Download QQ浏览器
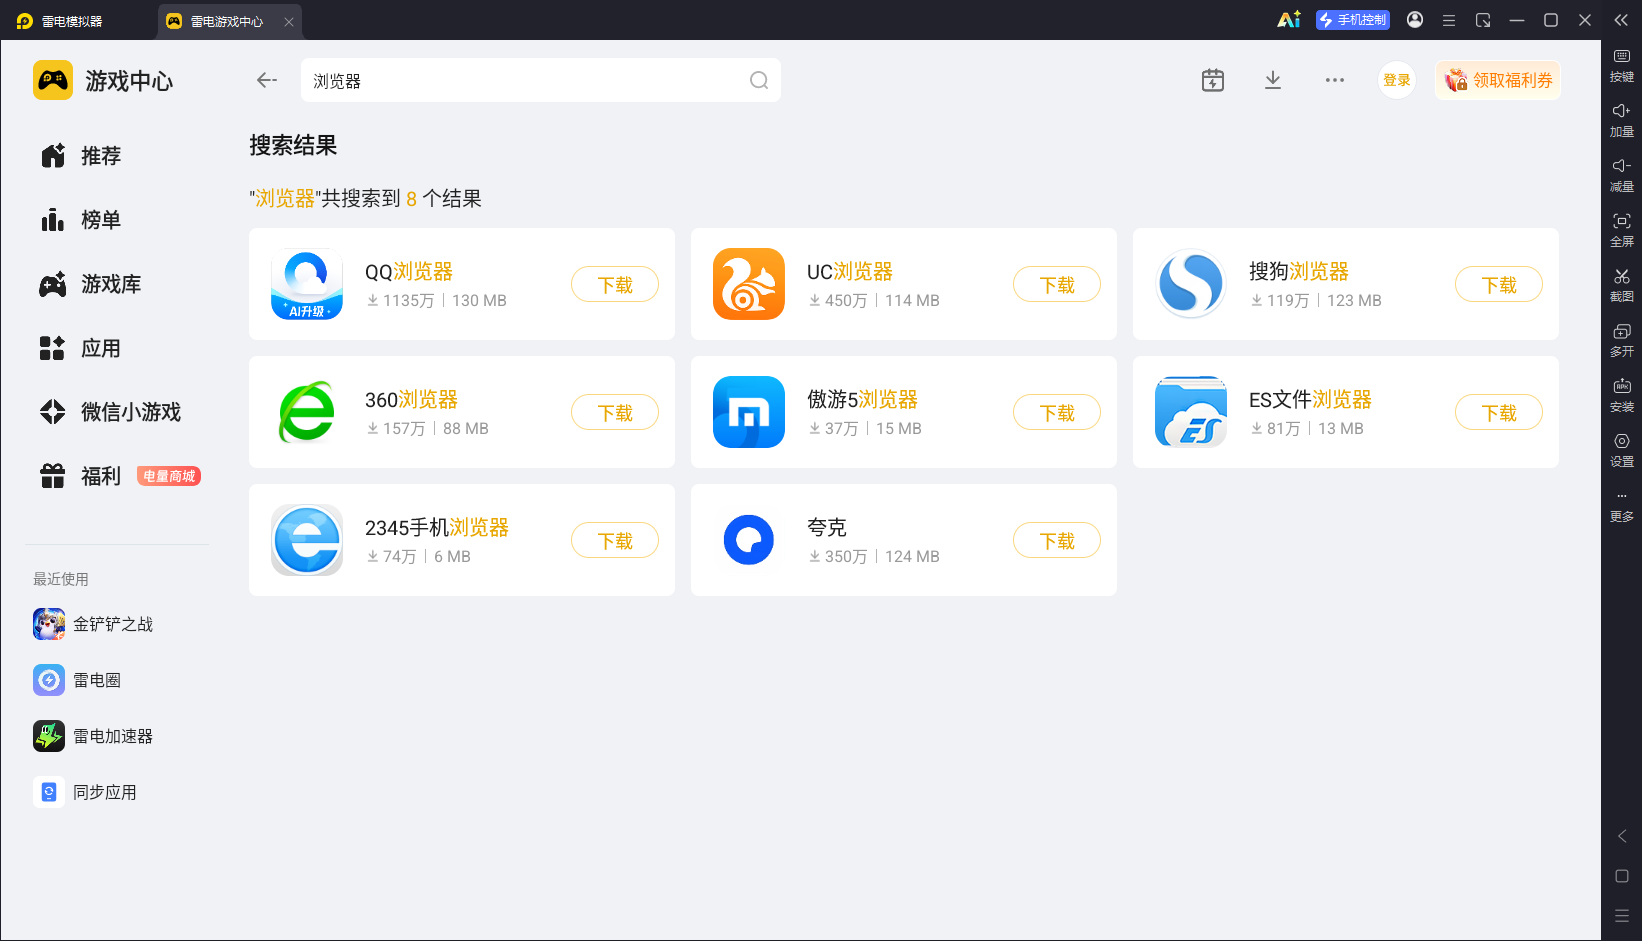The height and width of the screenshot is (941, 1642). [x=615, y=285]
